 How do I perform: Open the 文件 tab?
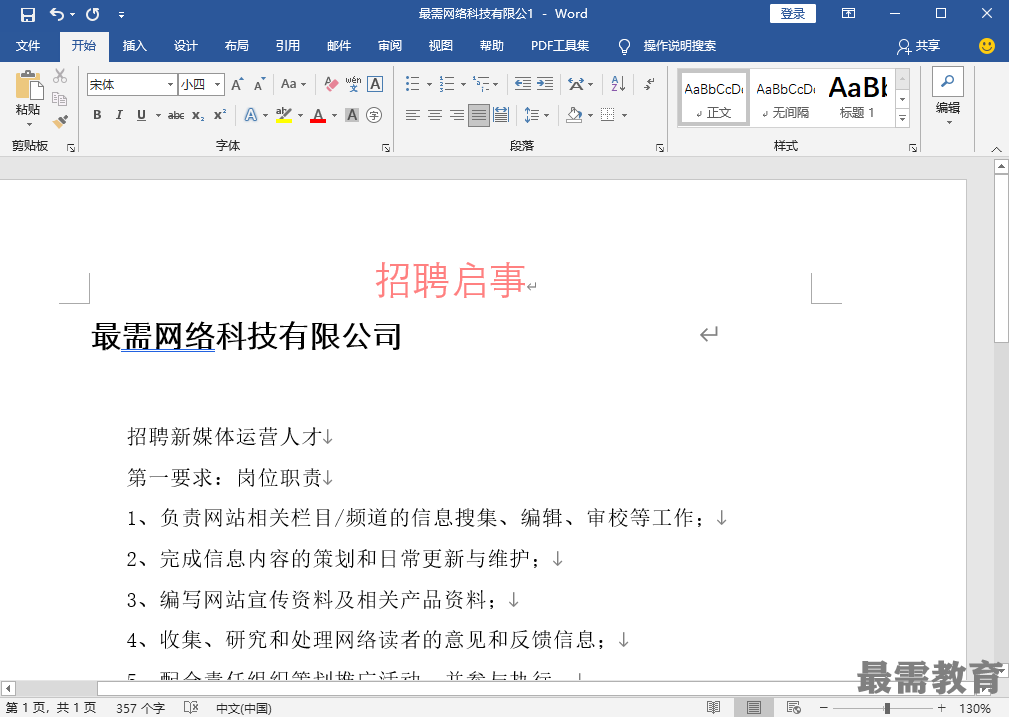tap(28, 46)
